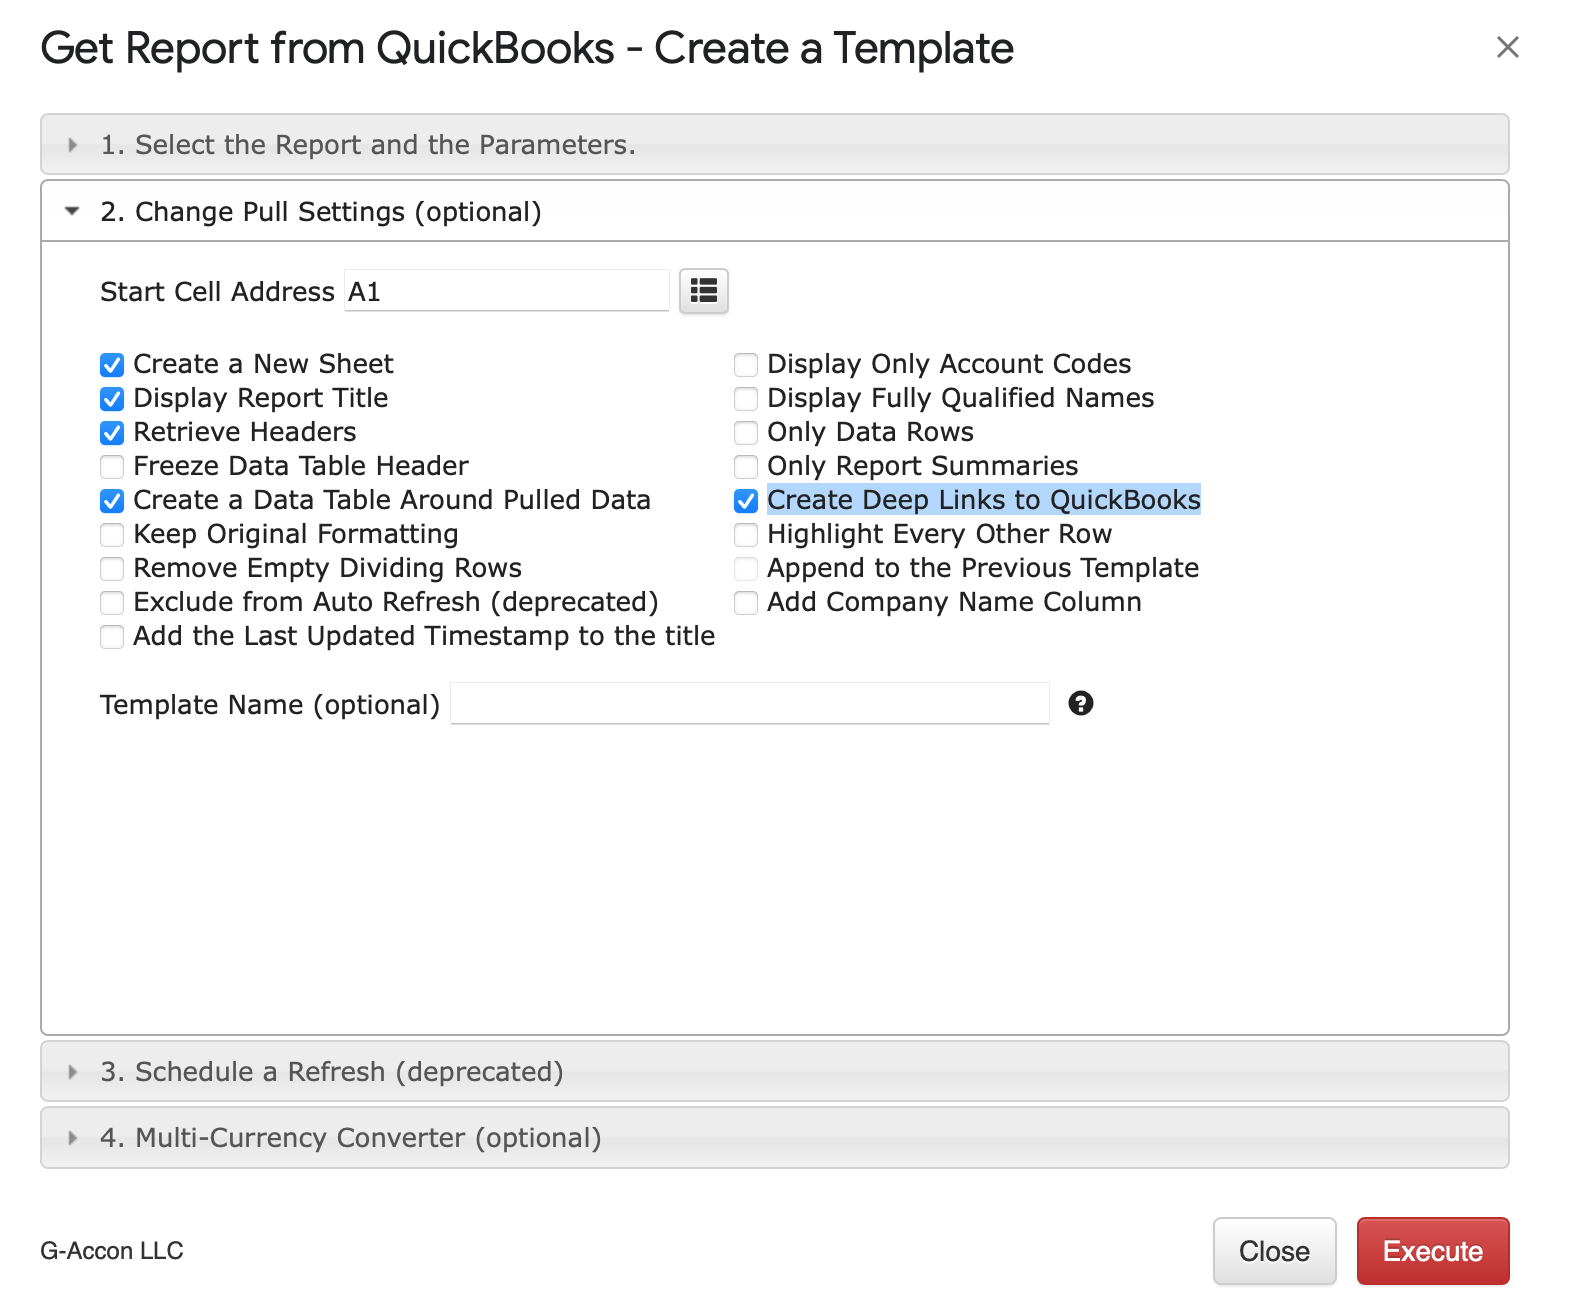Uncheck Create a New Sheet
This screenshot has height=1308, width=1576.
tap(112, 365)
